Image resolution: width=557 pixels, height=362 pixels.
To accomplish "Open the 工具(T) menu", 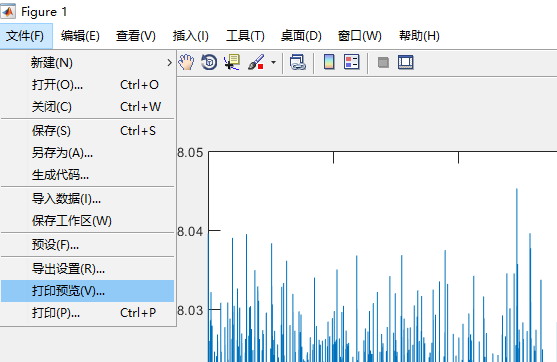I will (245, 36).
